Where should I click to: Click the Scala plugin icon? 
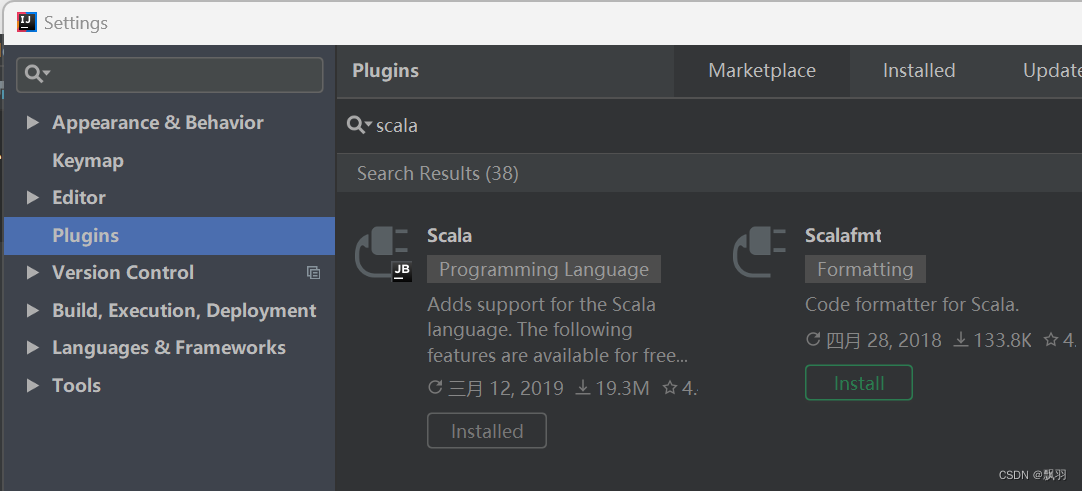coord(384,254)
